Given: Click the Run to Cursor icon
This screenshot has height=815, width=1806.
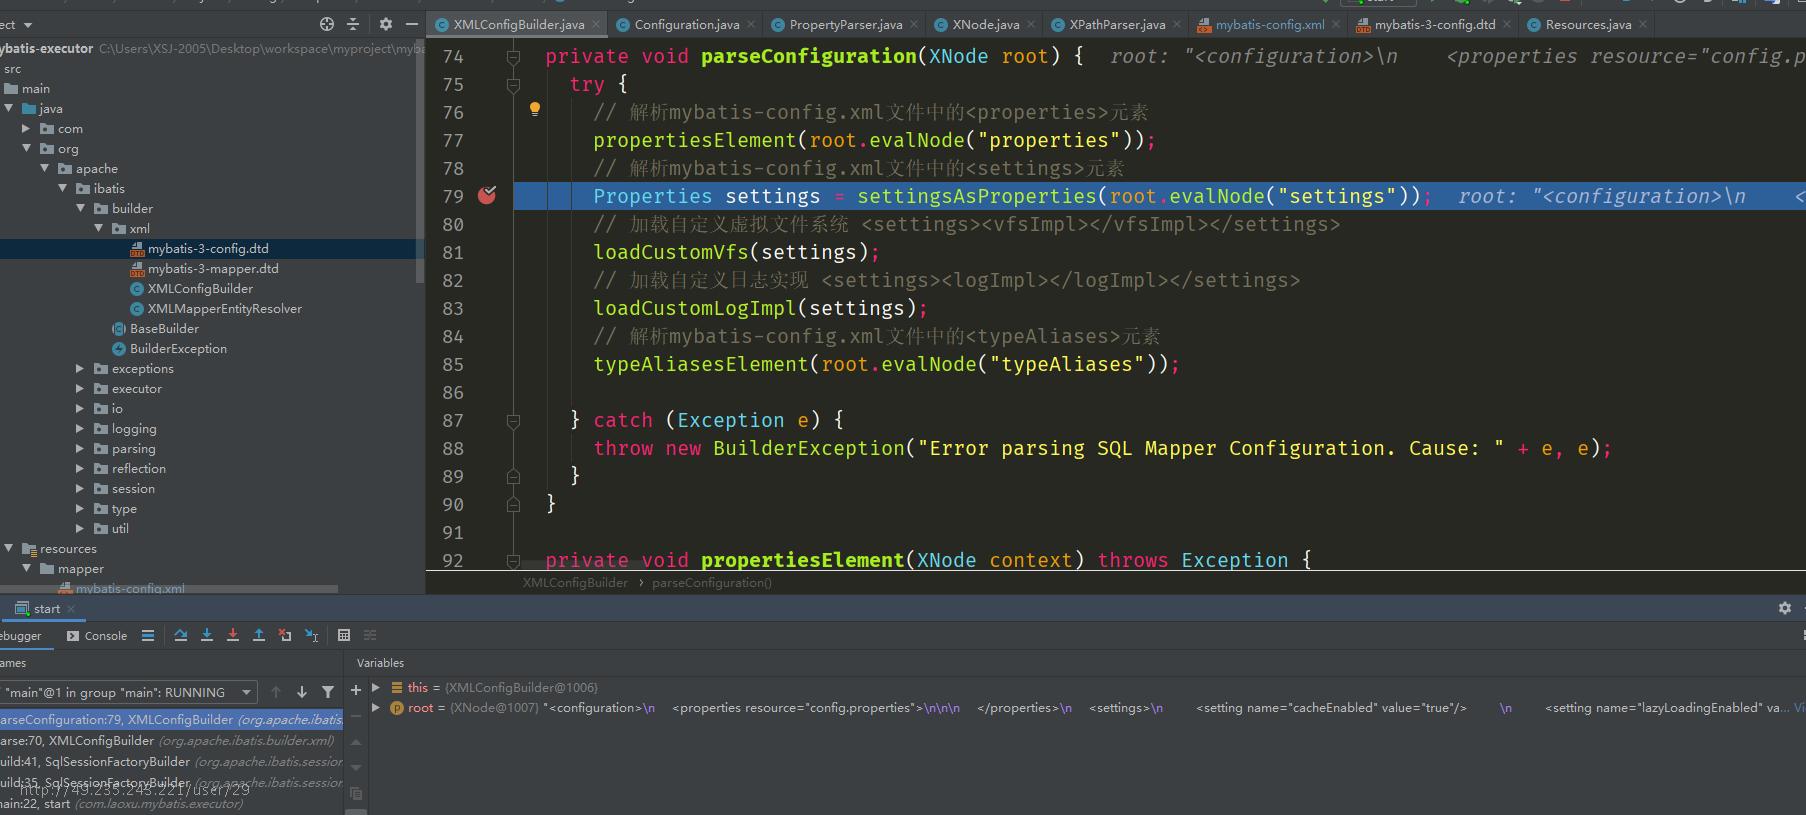Looking at the screenshot, I should click(x=311, y=635).
